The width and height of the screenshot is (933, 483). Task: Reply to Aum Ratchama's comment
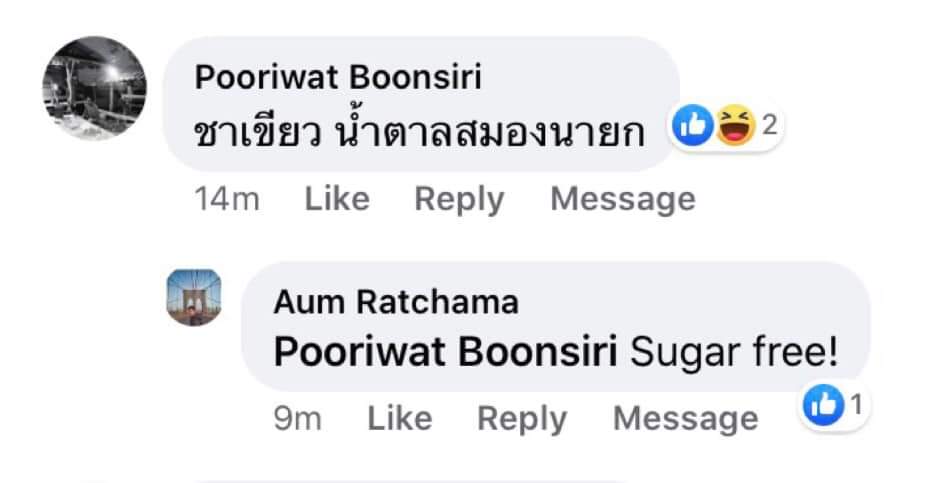[x=522, y=420]
